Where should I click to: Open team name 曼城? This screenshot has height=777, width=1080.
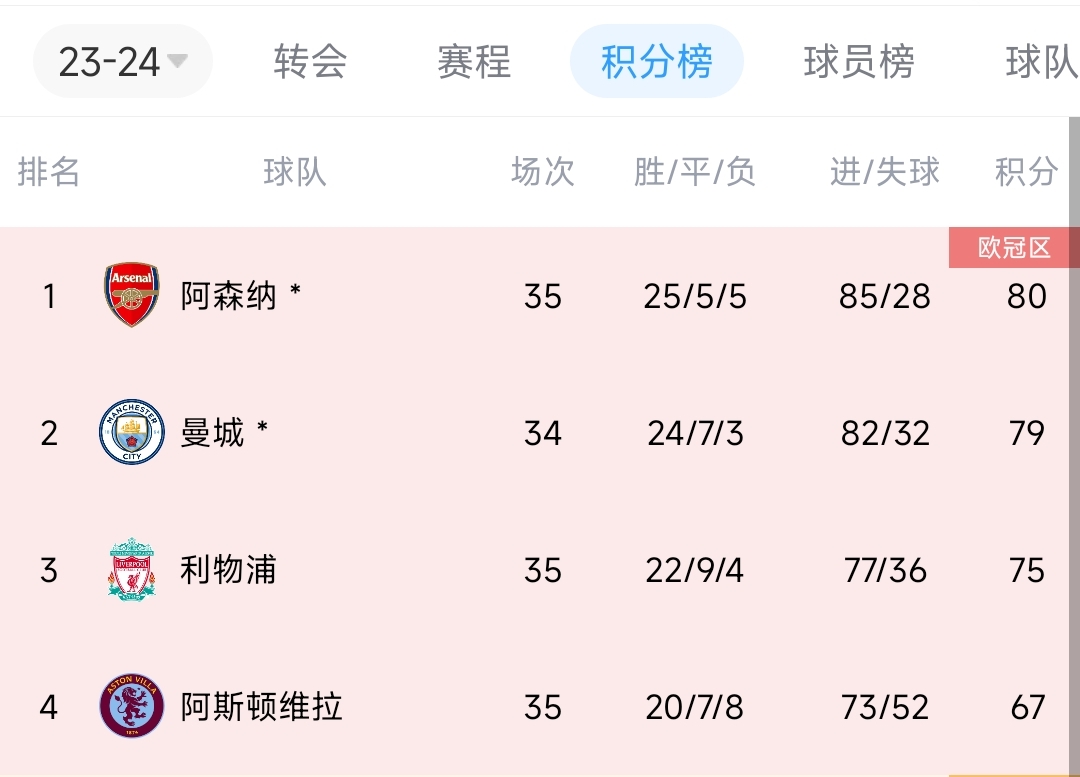click(x=213, y=433)
